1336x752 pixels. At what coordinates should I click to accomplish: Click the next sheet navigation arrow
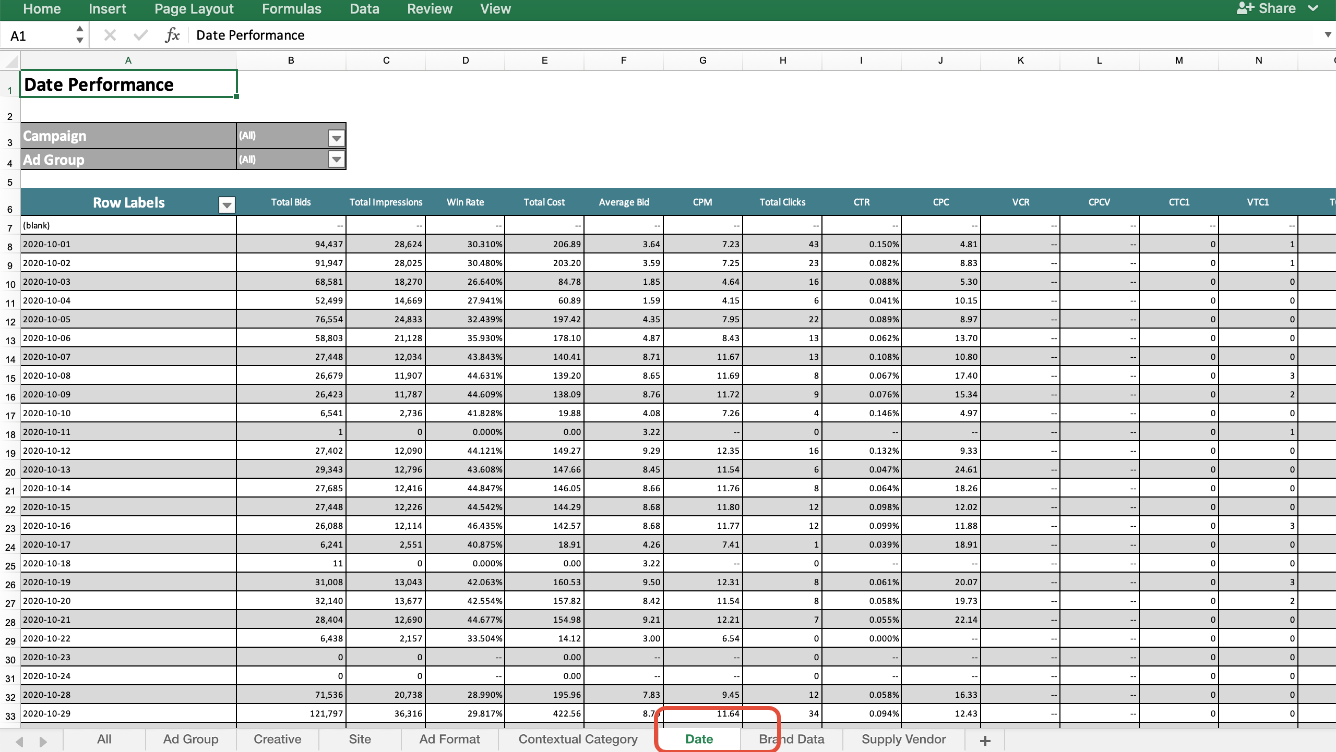coord(43,741)
